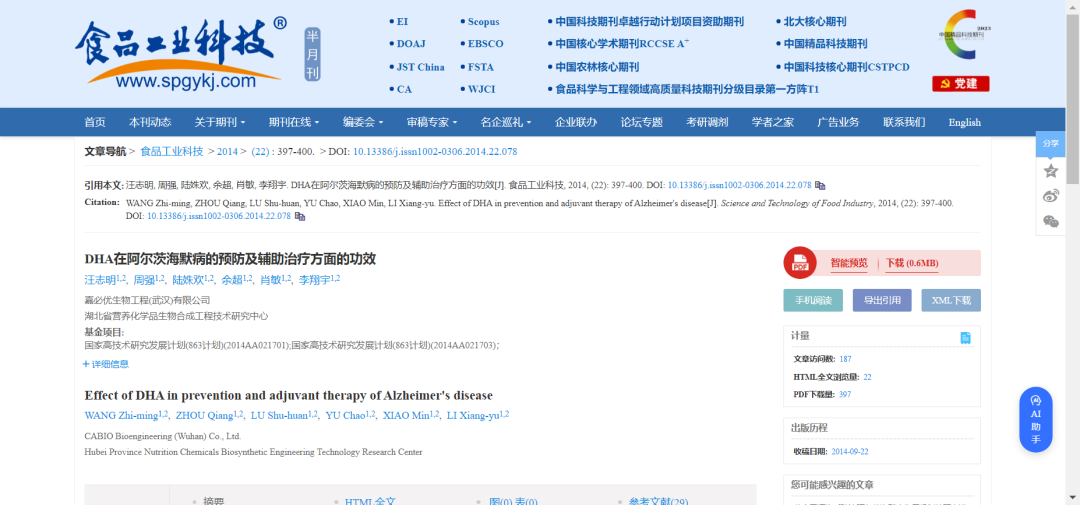This screenshot has height=505, width=1080.
Task: Open the DOI link in breadcrumb
Action: 435,152
